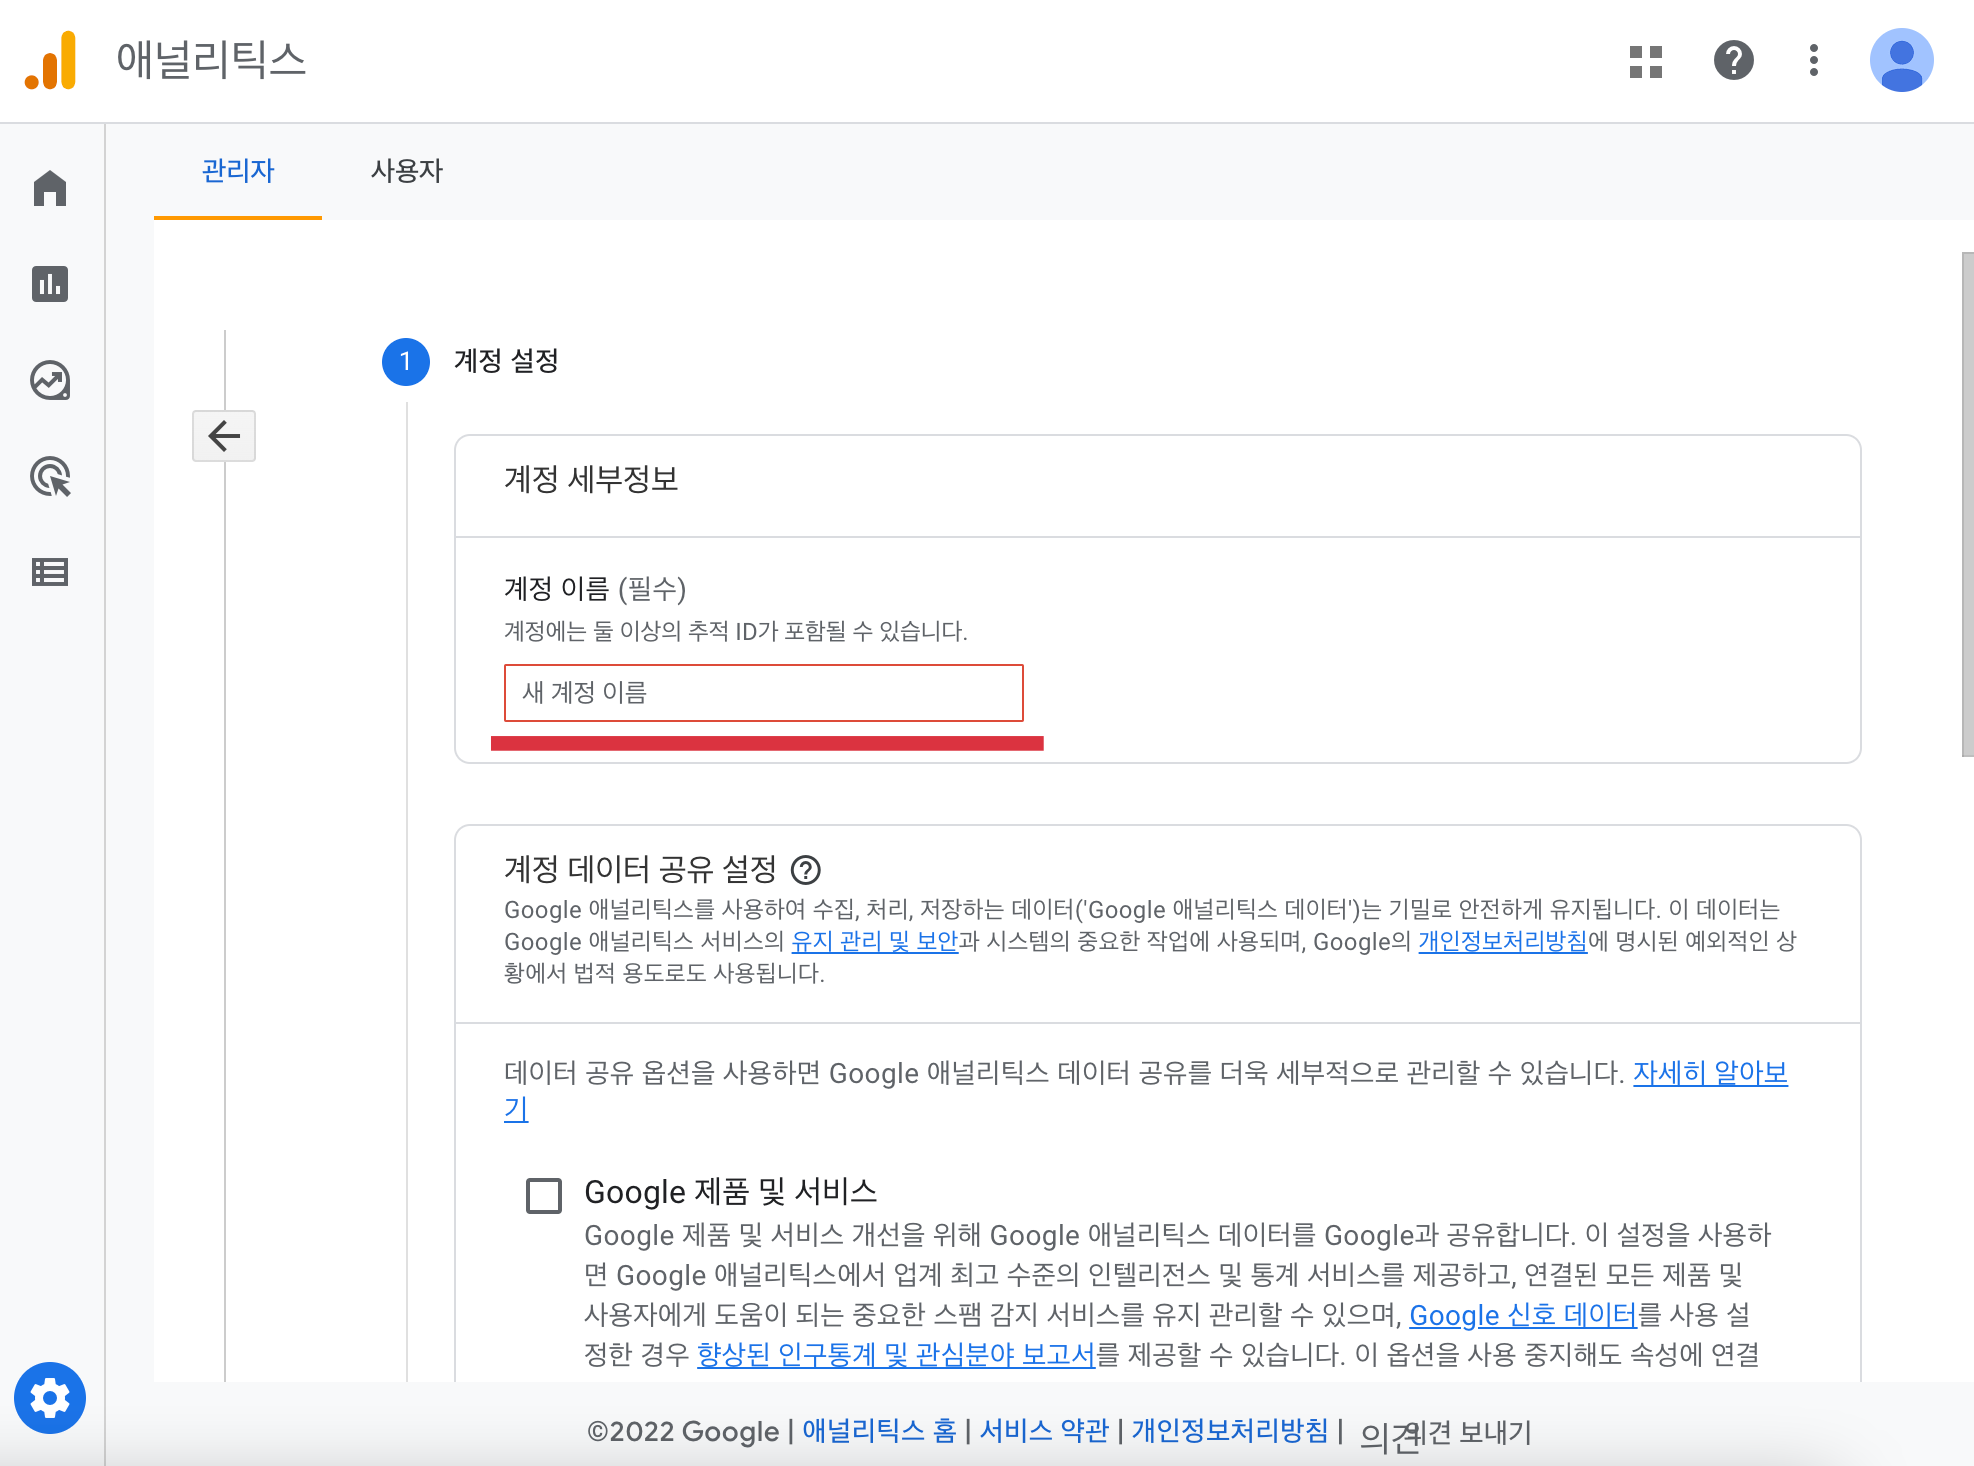Click the 서비스 약관 footer link
Viewport: 1974px width, 1466px height.
(x=1044, y=1431)
